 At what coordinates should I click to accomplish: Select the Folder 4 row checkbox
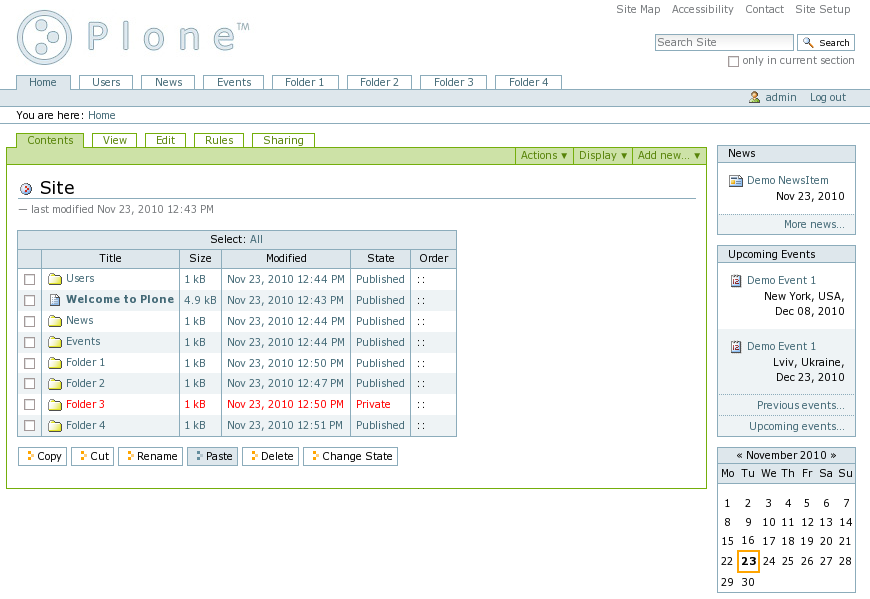pyautogui.click(x=30, y=426)
